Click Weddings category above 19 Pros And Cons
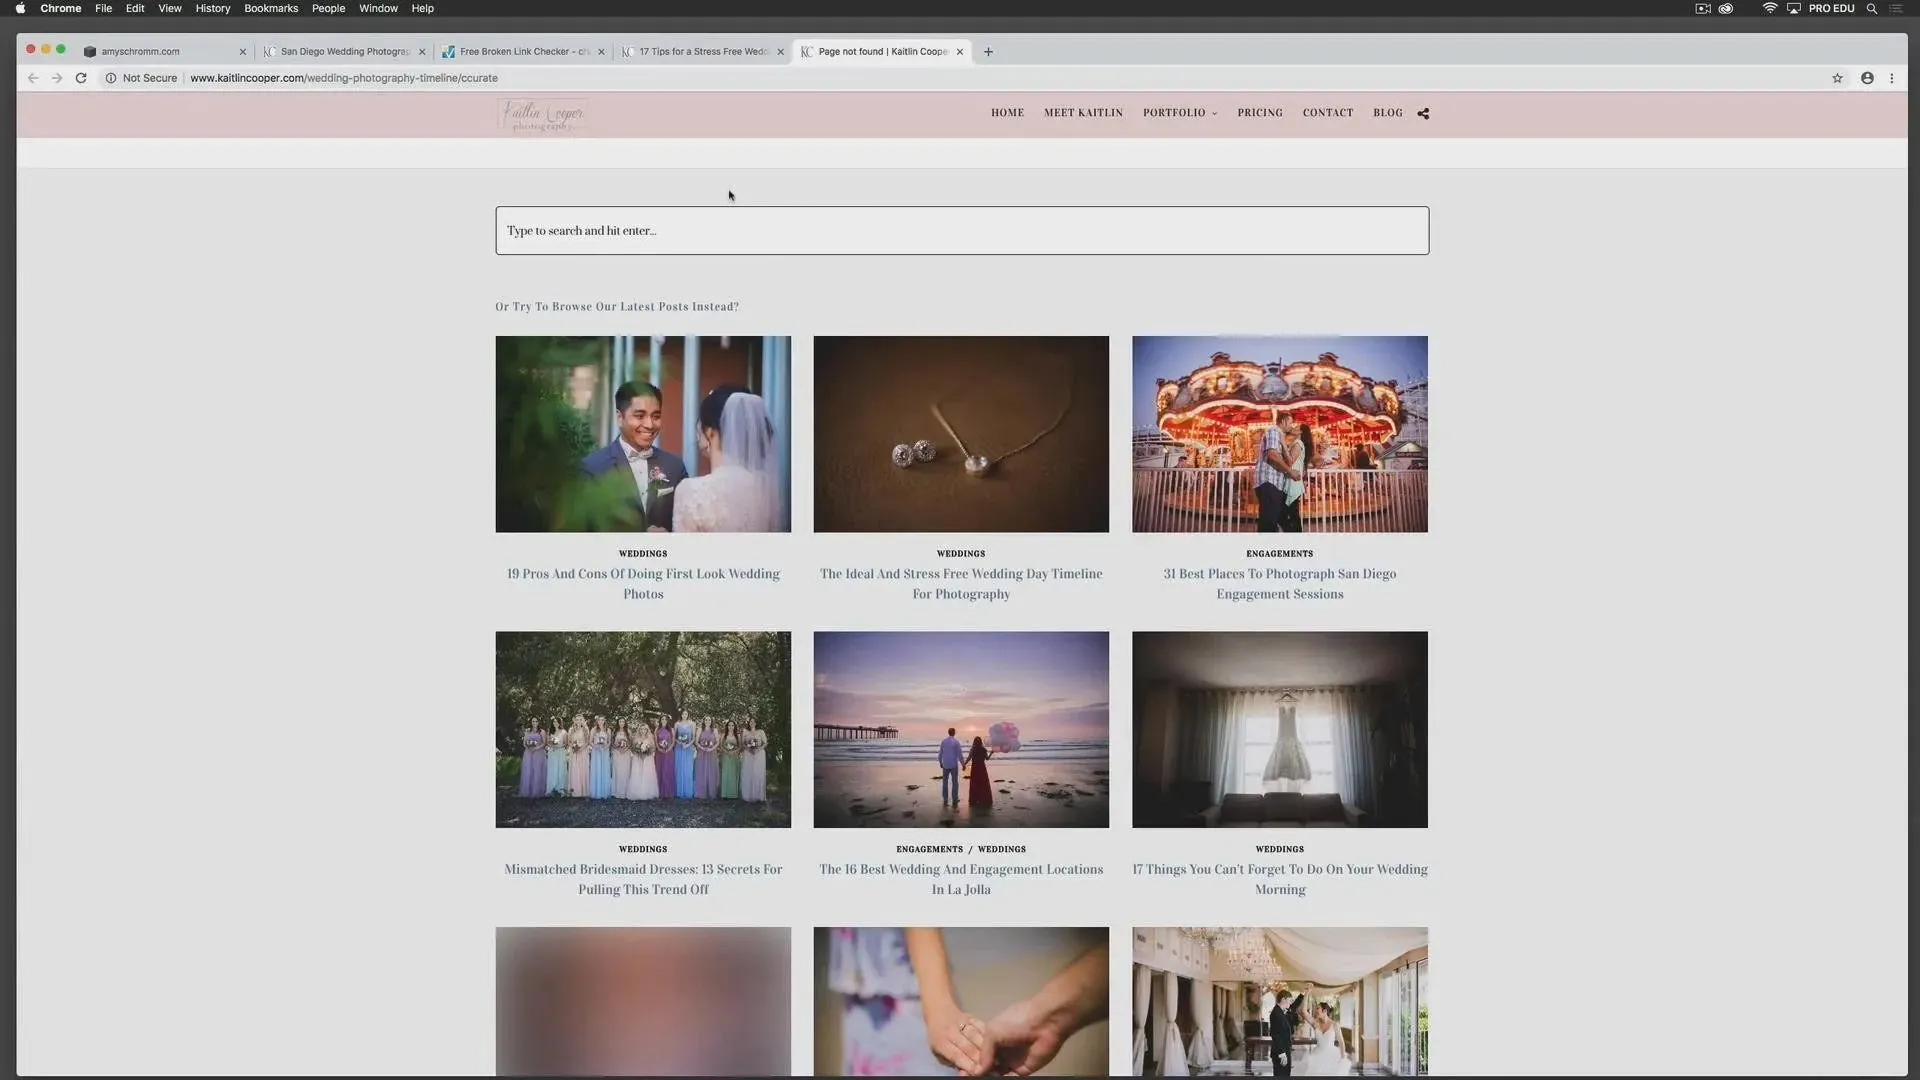The height and width of the screenshot is (1080, 1920). tap(643, 554)
